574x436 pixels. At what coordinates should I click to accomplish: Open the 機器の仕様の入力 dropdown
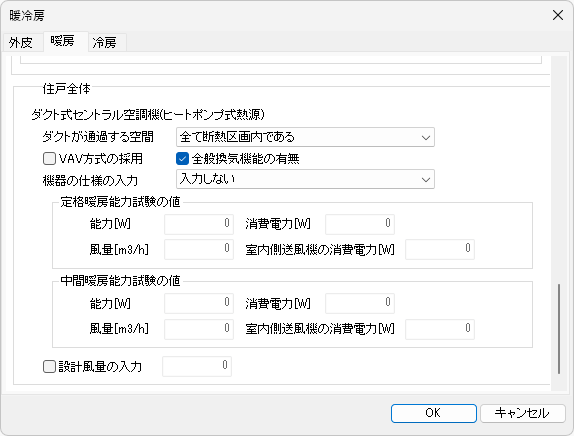point(305,179)
